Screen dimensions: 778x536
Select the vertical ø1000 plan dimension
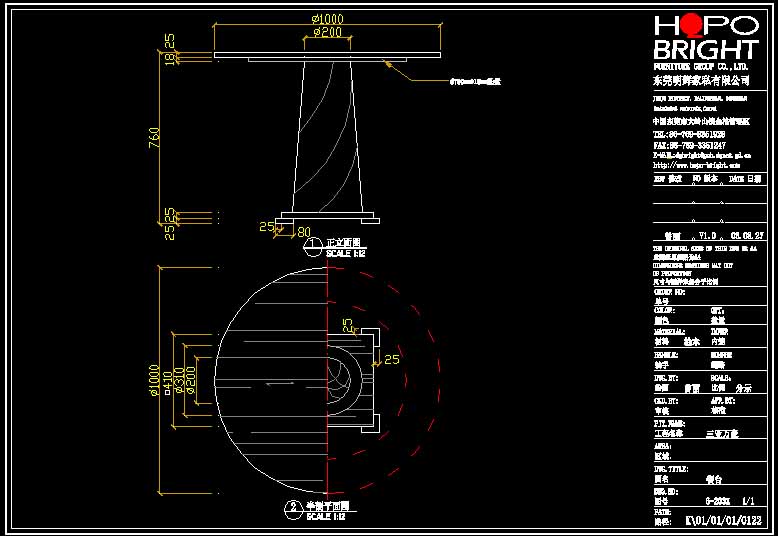point(154,381)
